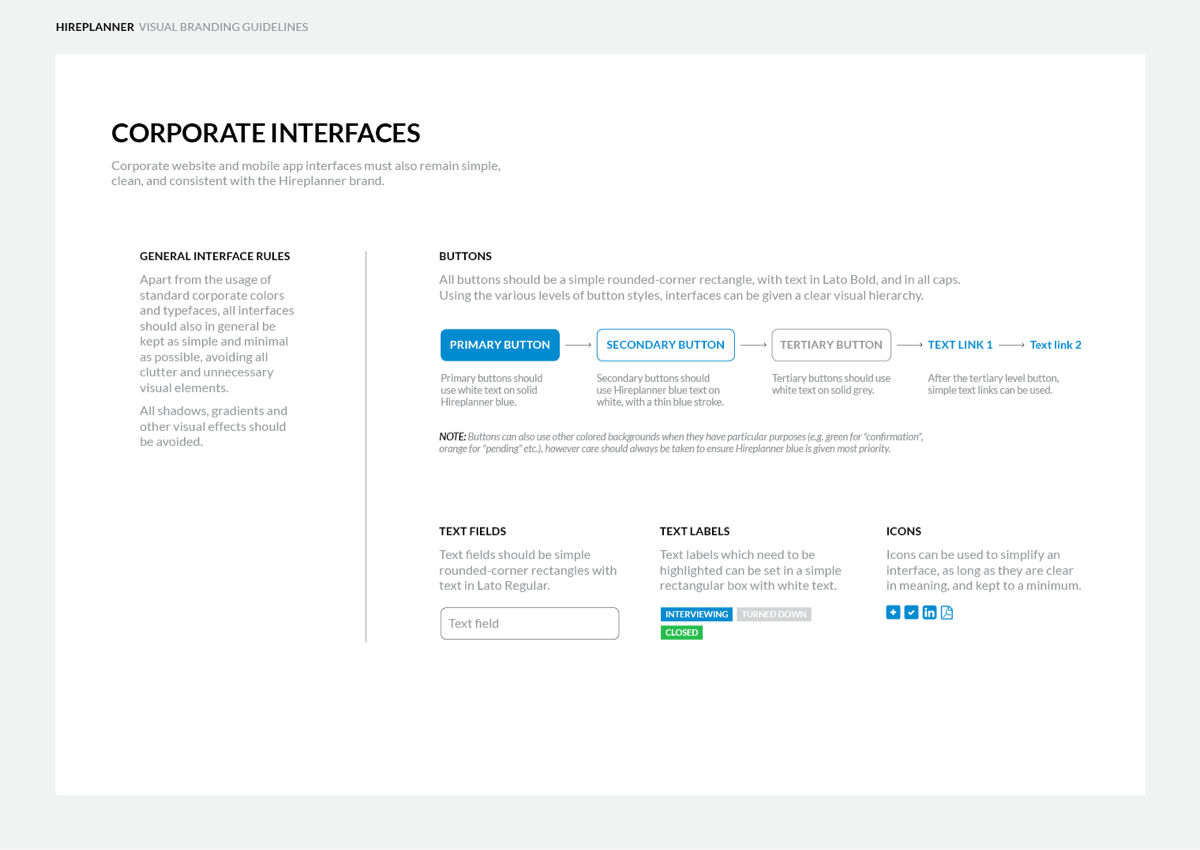Click VISUAL BRANDING GUIDELINES in the header
Screen dimensions: 1200x850
(x=223, y=27)
